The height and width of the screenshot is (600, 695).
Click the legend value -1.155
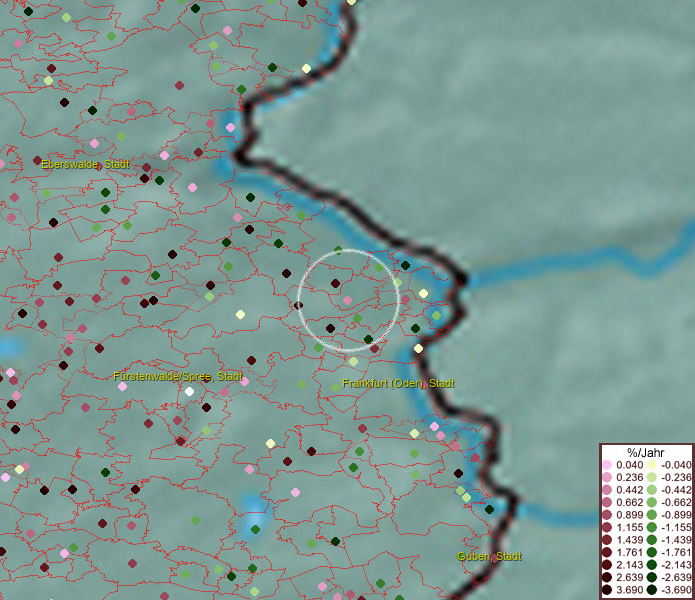click(x=676, y=527)
